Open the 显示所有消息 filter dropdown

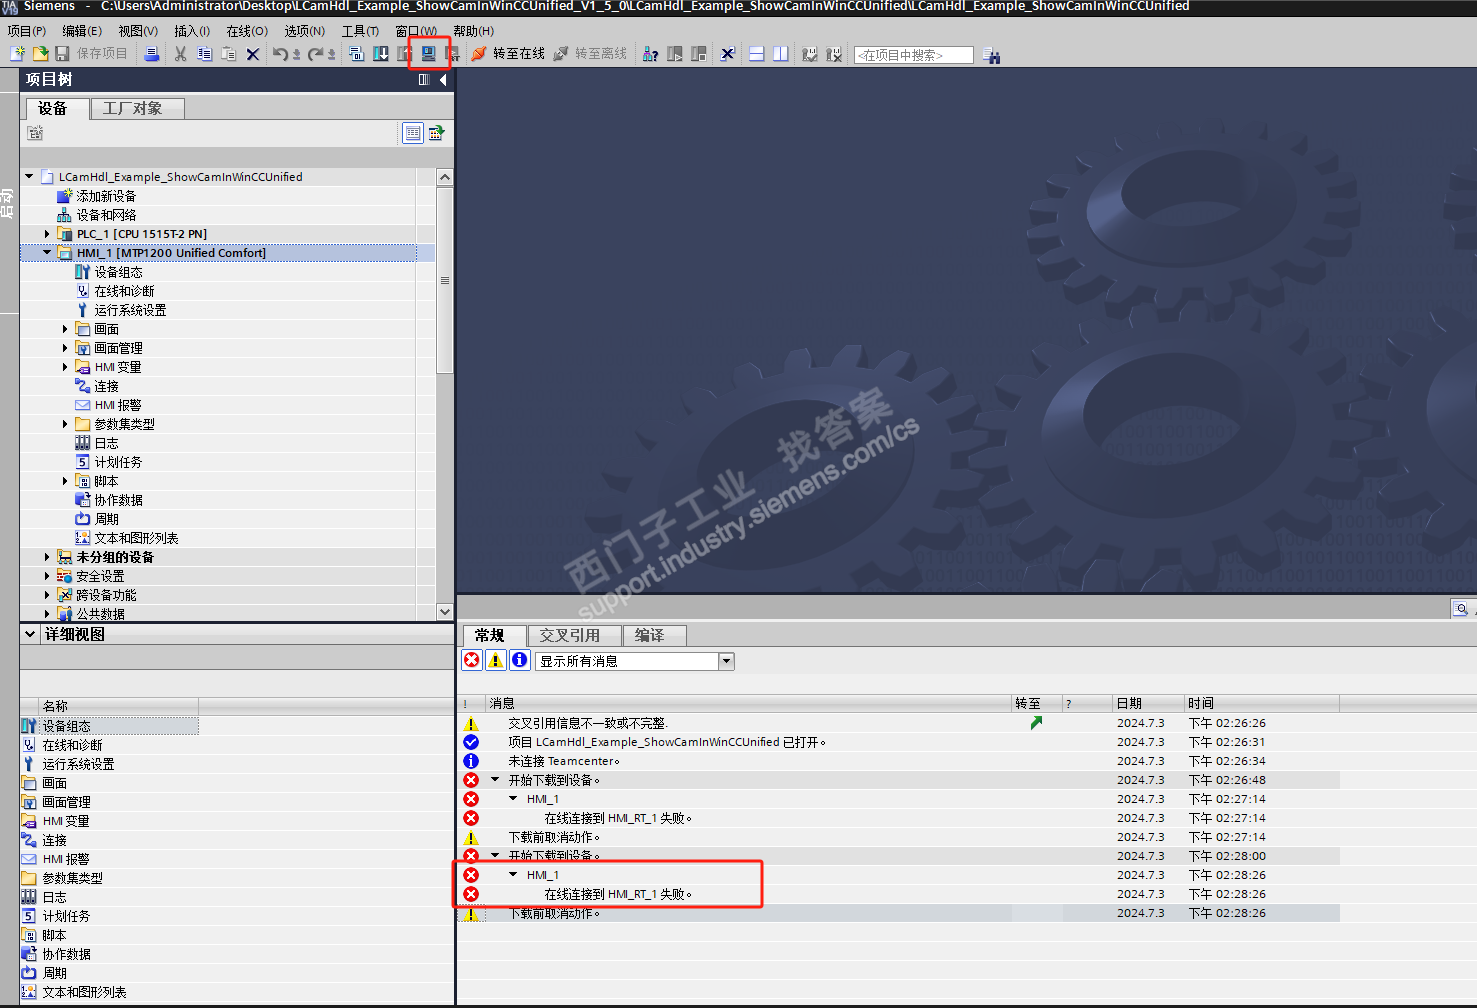727,661
